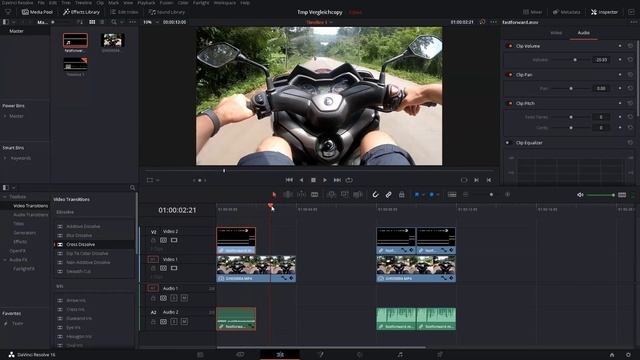Viewport: 640px width, 360px height.
Task: Toggle timeline Snapping magnet
Action: (375, 195)
